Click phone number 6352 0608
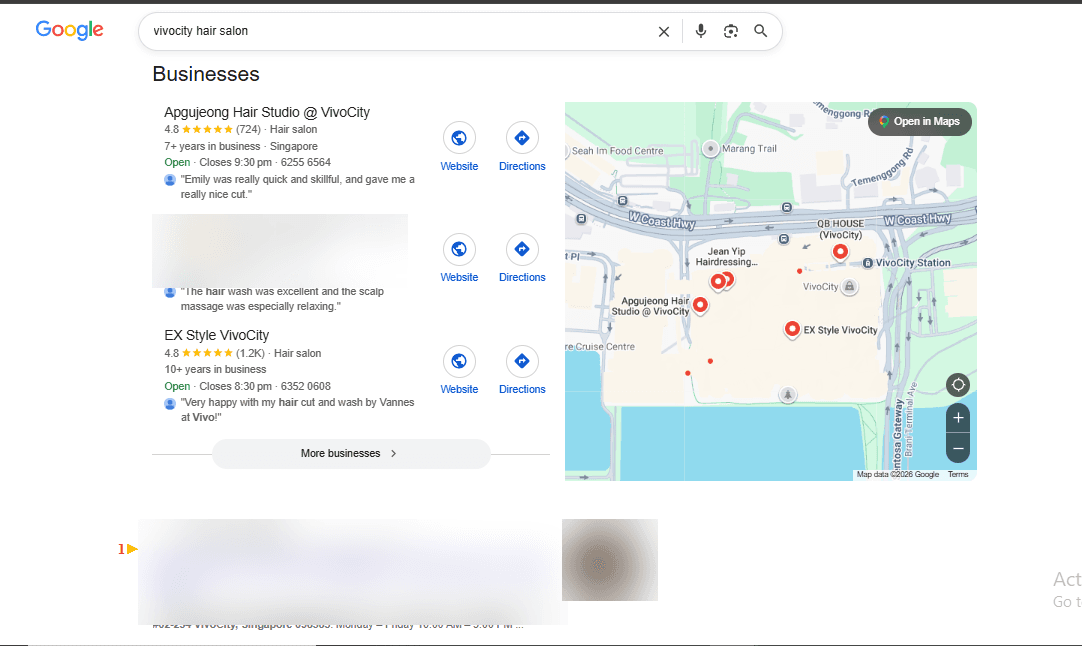This screenshot has height=646, width=1082. coord(306,386)
